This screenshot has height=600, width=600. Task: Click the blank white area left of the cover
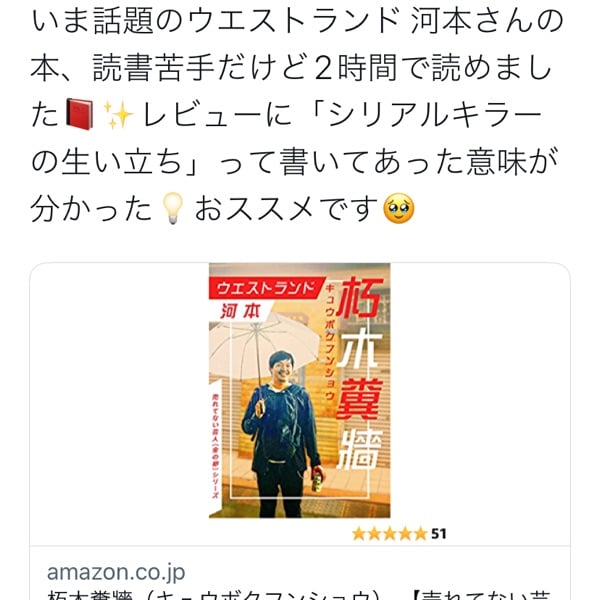coord(119,404)
